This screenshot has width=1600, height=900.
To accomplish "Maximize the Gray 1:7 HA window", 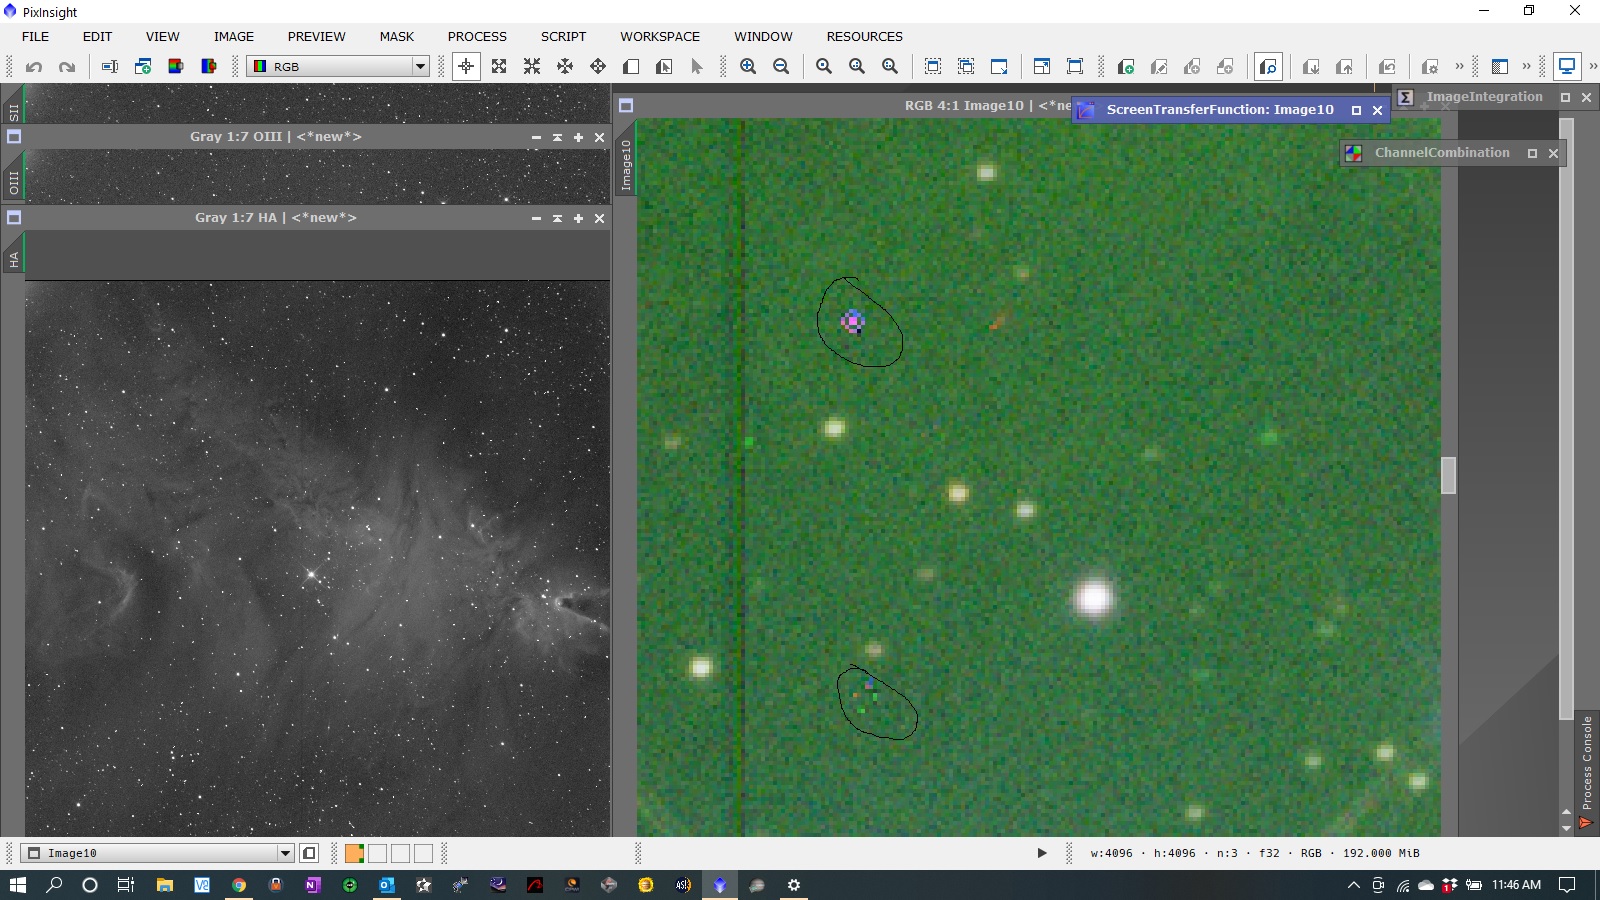I will [578, 218].
